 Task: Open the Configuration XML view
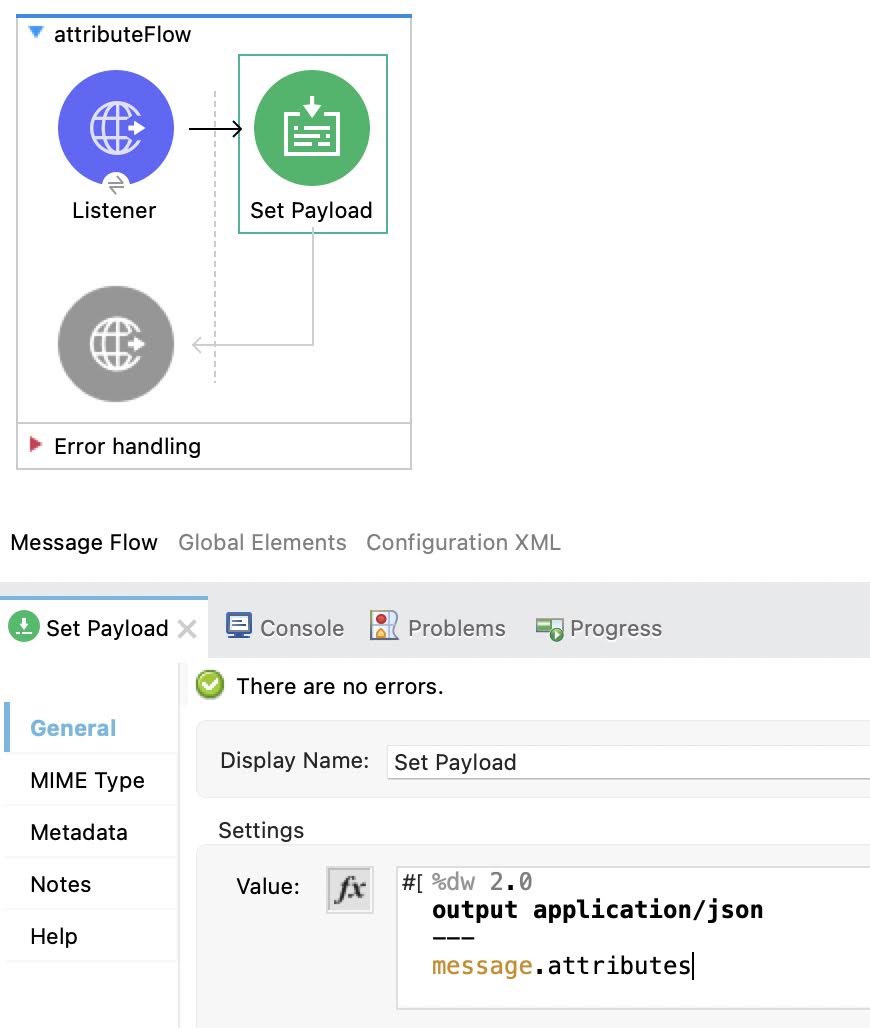464,542
